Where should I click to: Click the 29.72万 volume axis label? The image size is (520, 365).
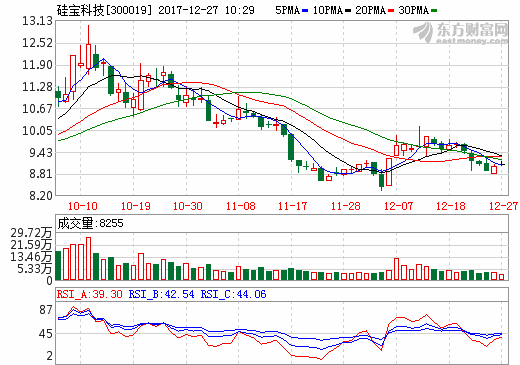click(31, 233)
